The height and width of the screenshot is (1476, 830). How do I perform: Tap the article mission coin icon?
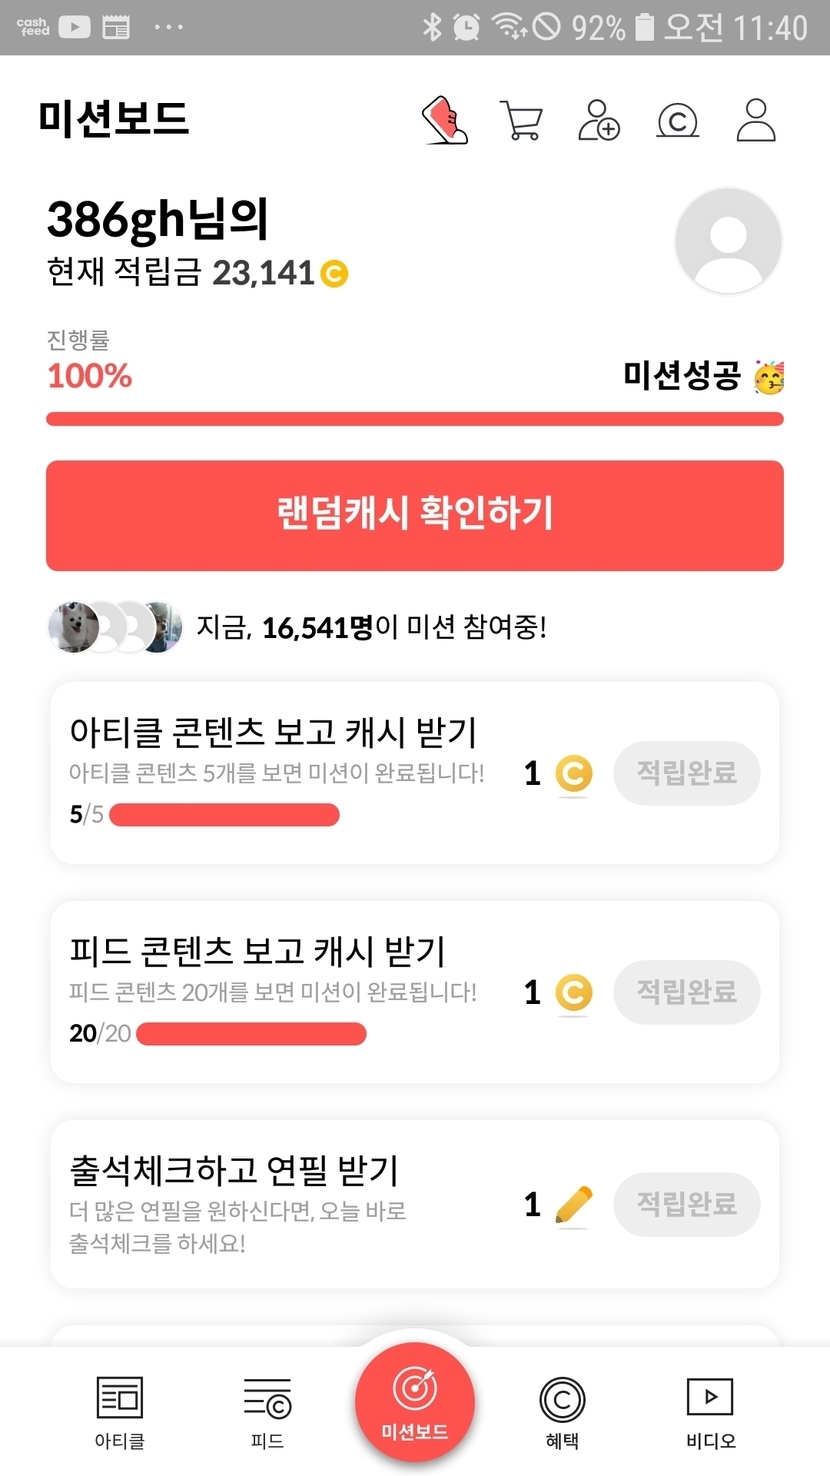click(x=573, y=774)
